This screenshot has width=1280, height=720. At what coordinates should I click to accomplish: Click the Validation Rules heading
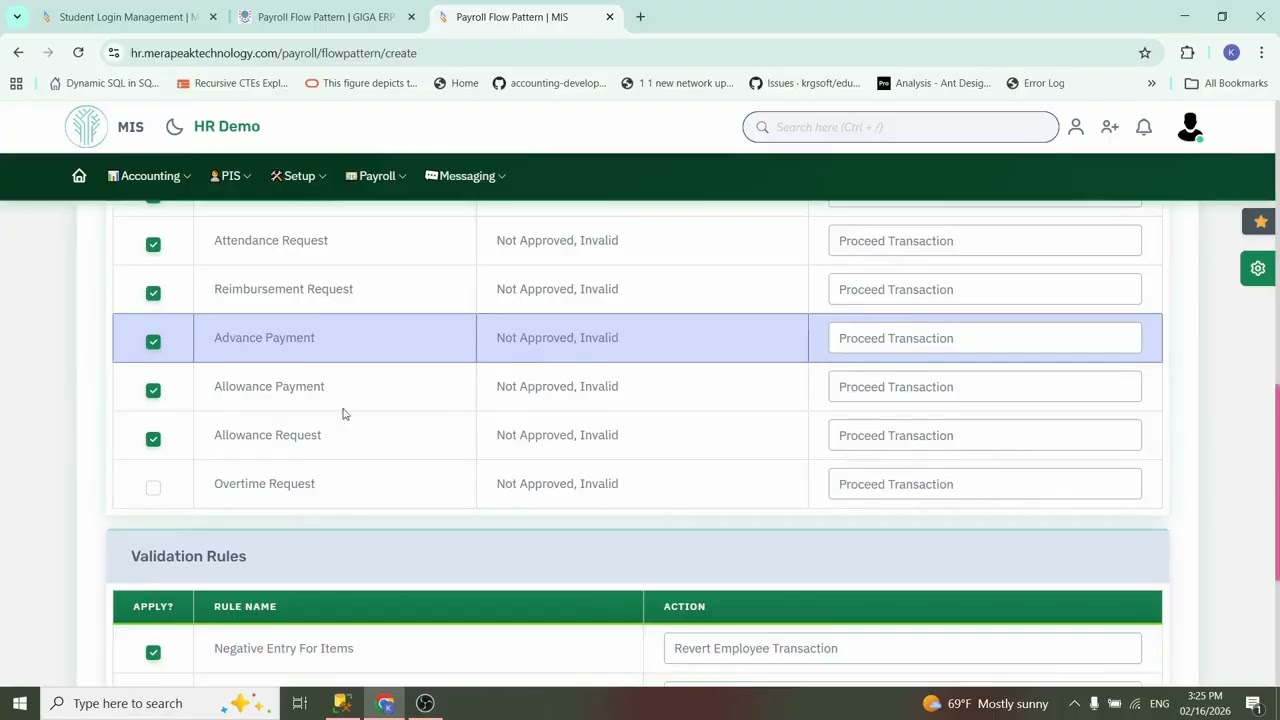coord(188,556)
